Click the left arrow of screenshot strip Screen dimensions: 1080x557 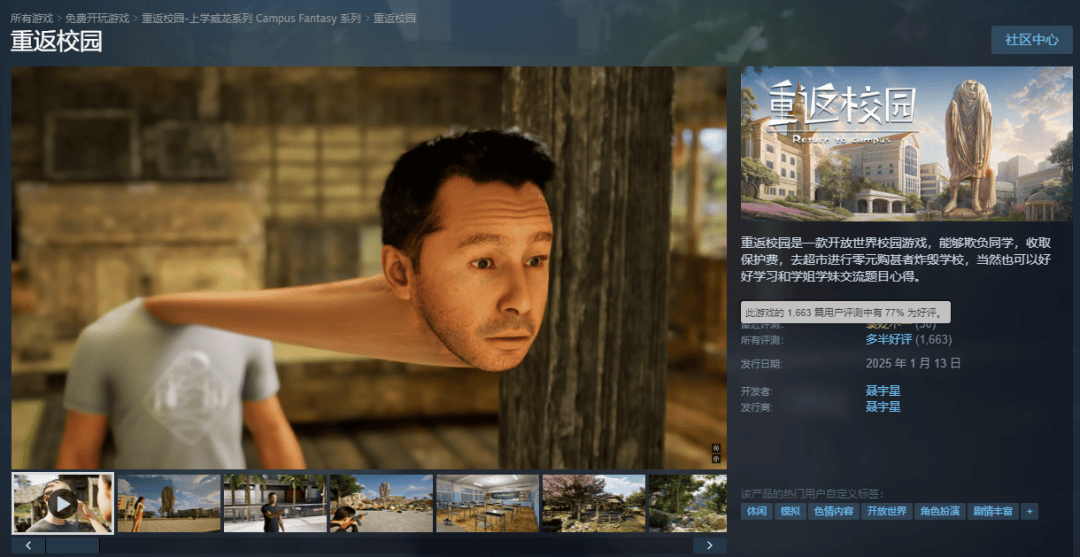coord(28,545)
